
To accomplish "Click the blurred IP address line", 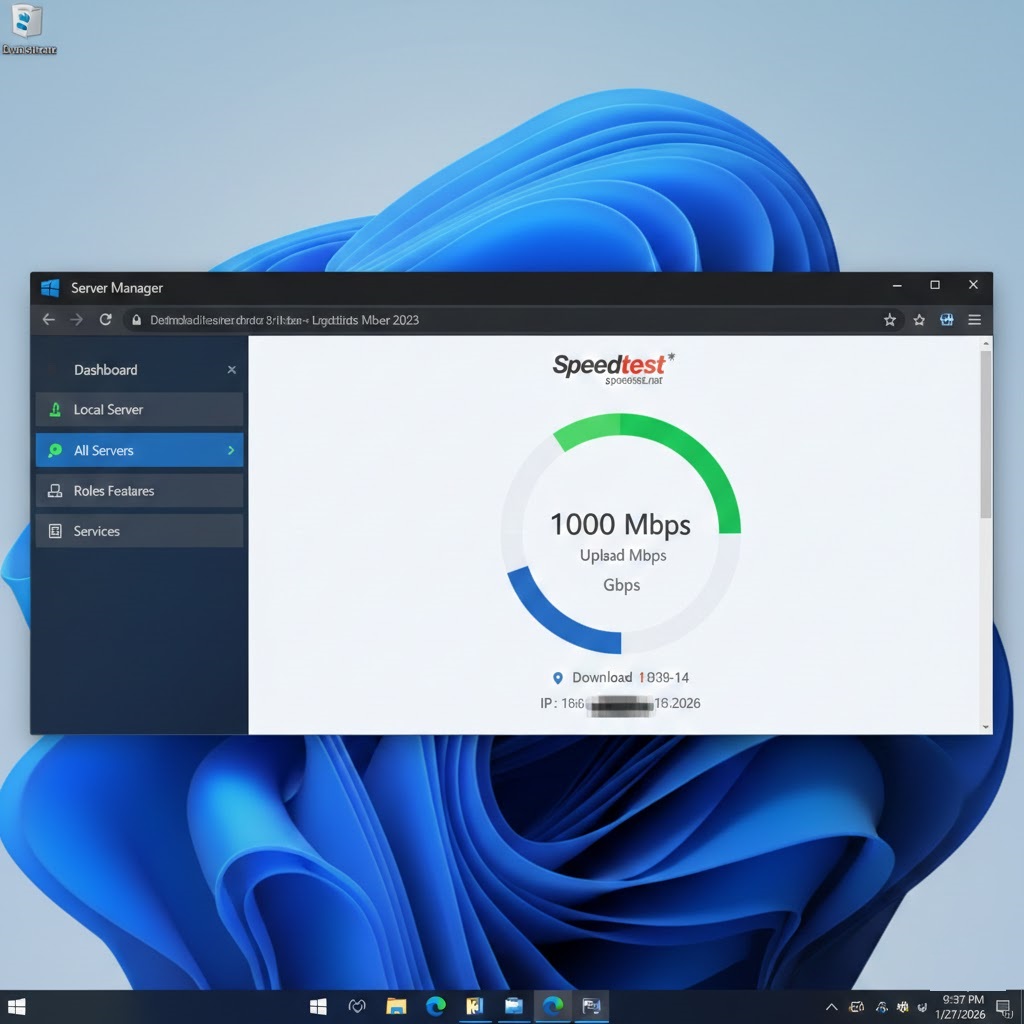I will point(620,704).
